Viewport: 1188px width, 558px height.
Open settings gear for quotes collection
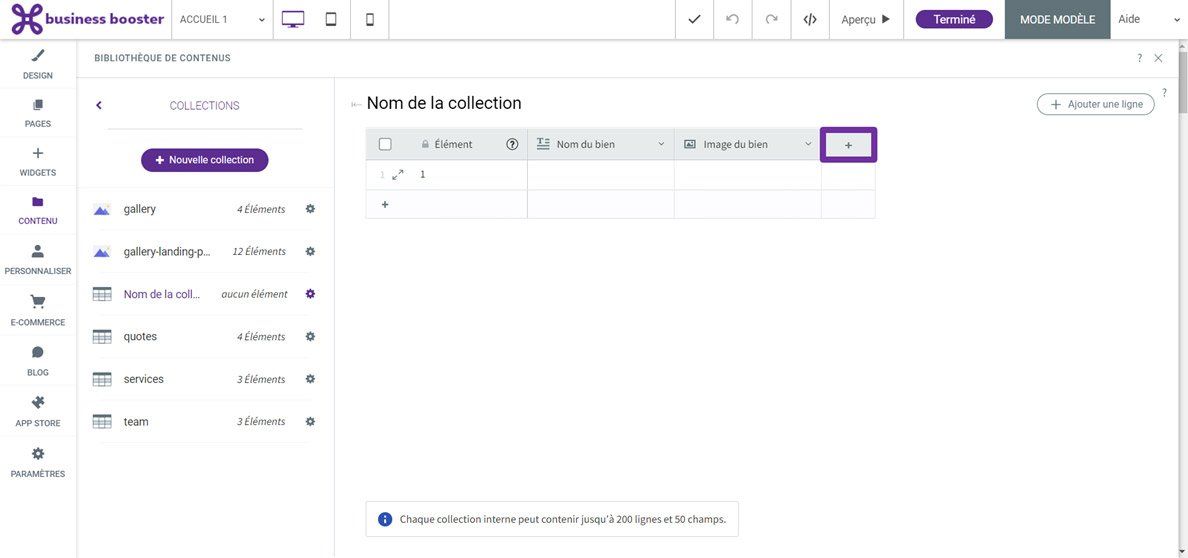[310, 336]
